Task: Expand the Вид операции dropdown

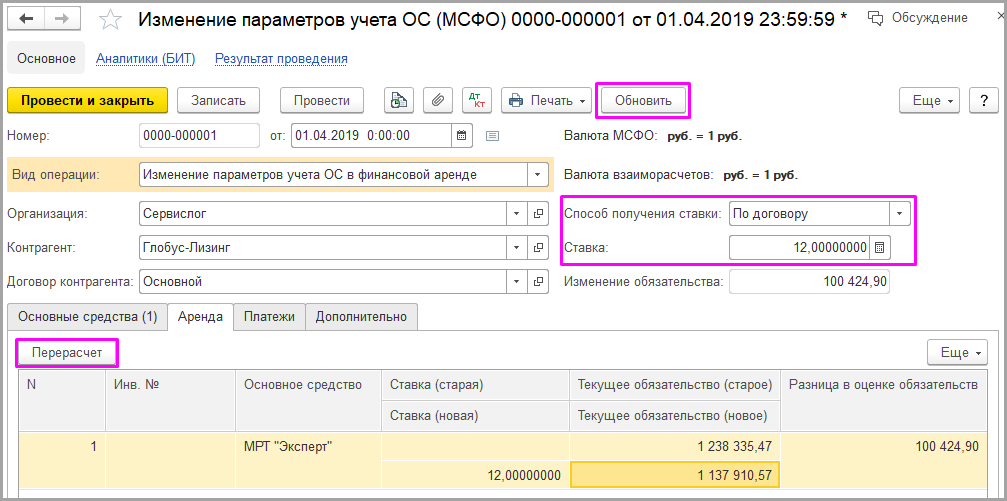Action: [x=538, y=174]
